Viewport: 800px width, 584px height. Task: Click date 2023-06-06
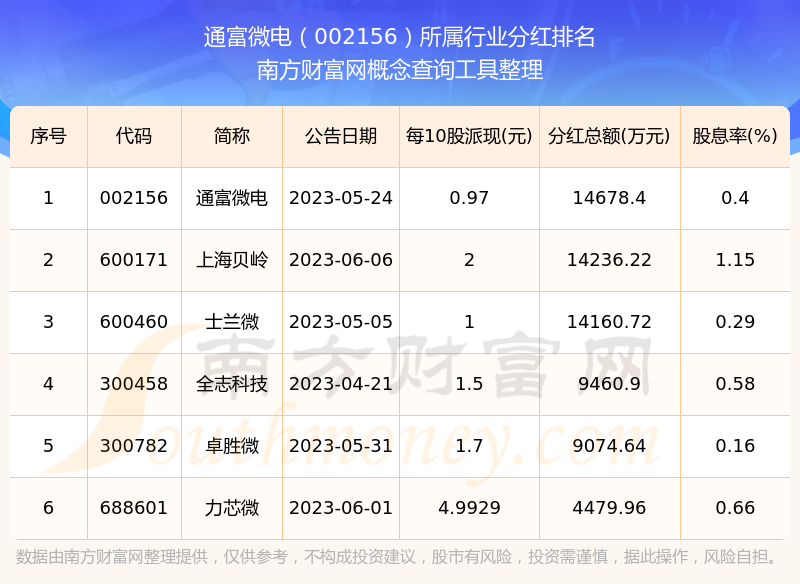point(341,260)
